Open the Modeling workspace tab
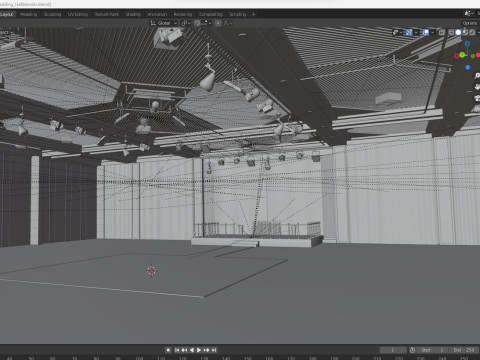Screen dimensions: 480x360 [28, 14]
